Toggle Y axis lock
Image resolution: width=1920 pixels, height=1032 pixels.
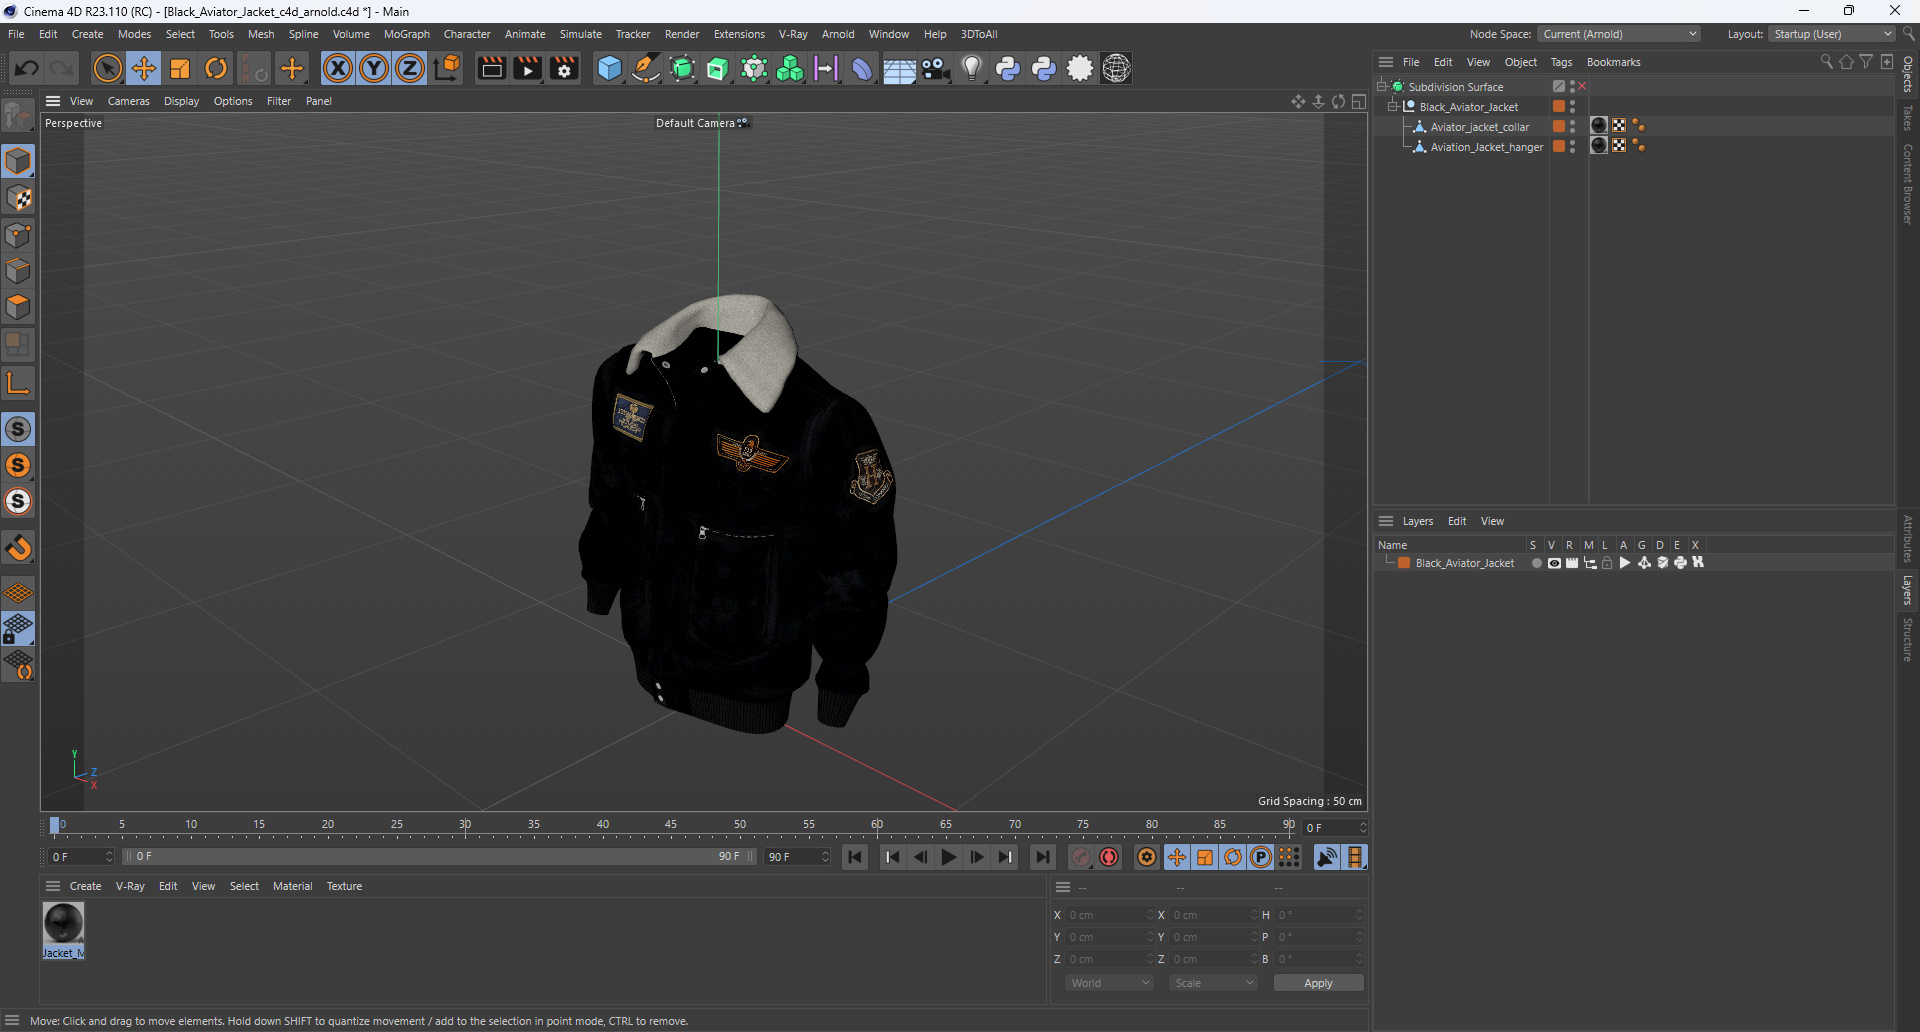[374, 68]
